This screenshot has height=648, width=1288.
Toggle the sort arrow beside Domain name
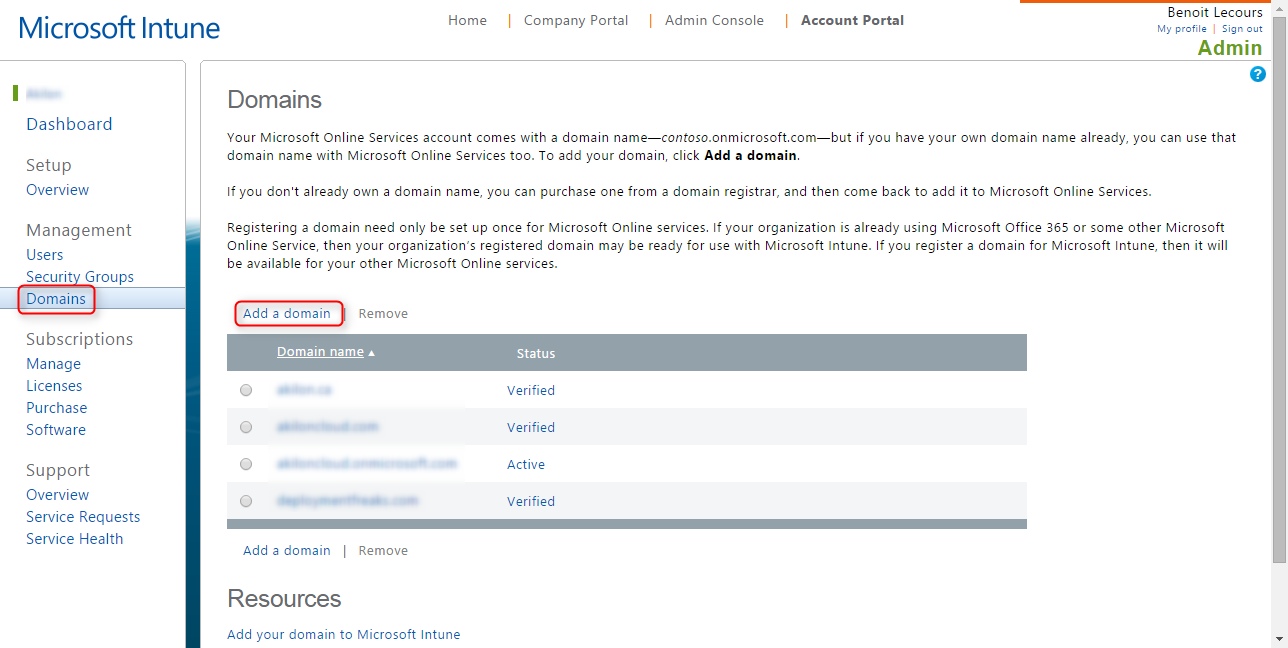pos(372,353)
